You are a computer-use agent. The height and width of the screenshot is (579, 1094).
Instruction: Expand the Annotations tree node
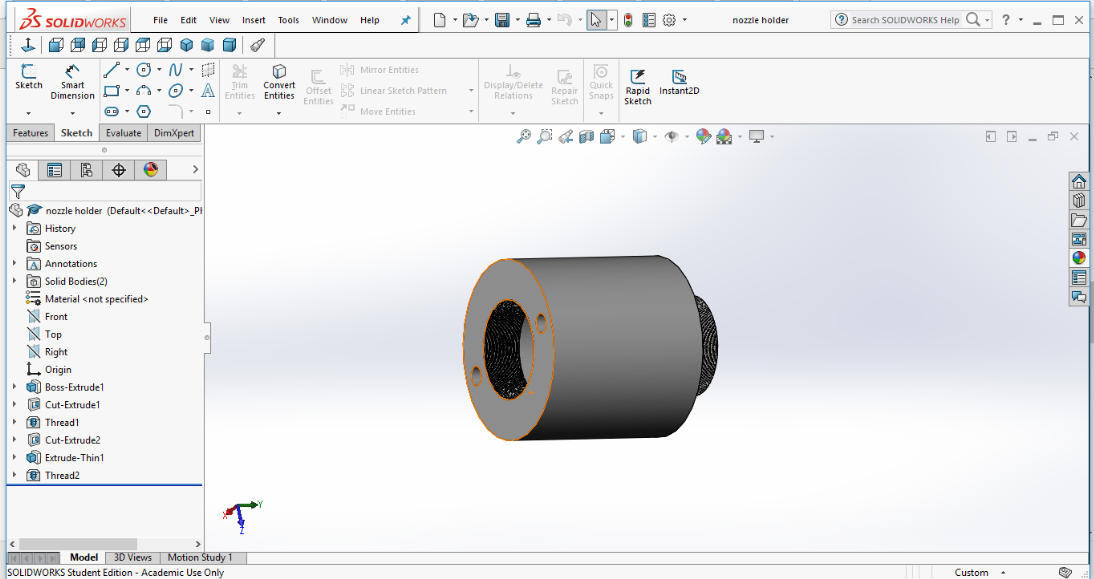15,264
